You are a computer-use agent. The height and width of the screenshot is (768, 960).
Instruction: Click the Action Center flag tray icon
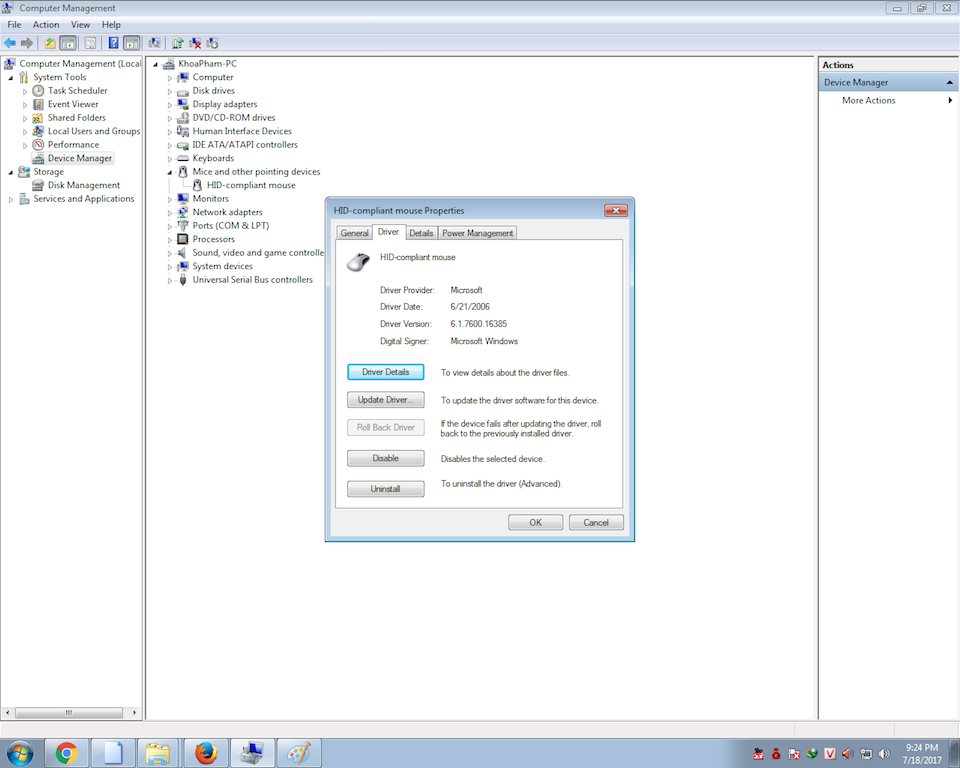pyautogui.click(x=794, y=754)
